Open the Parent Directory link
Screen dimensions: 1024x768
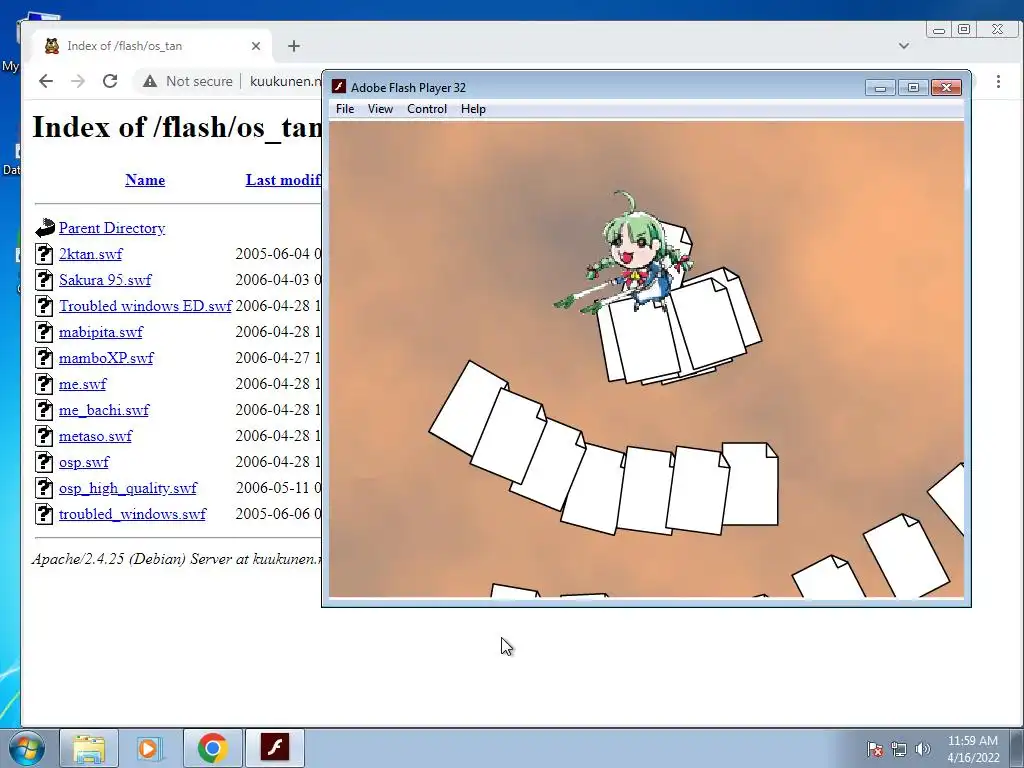[112, 228]
